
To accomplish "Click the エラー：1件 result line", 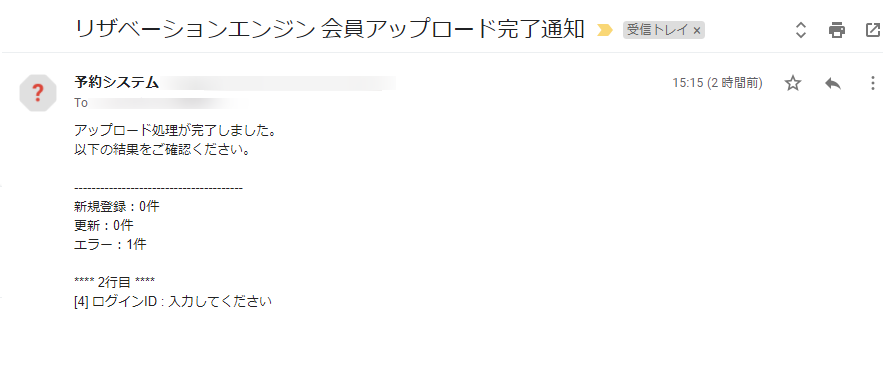I will pos(110,244).
